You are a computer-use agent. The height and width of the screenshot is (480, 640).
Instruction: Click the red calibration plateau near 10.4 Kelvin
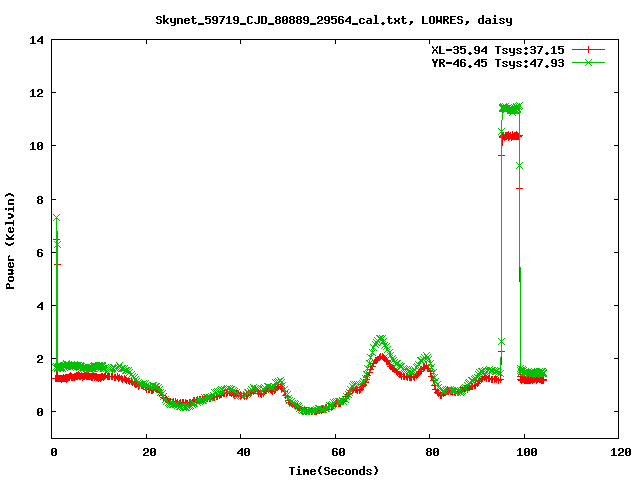click(x=511, y=136)
